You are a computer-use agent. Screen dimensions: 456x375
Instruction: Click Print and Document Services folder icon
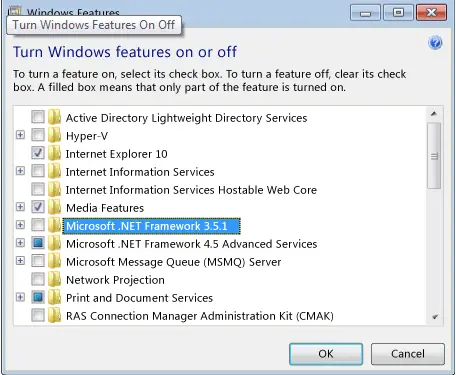(x=54, y=297)
